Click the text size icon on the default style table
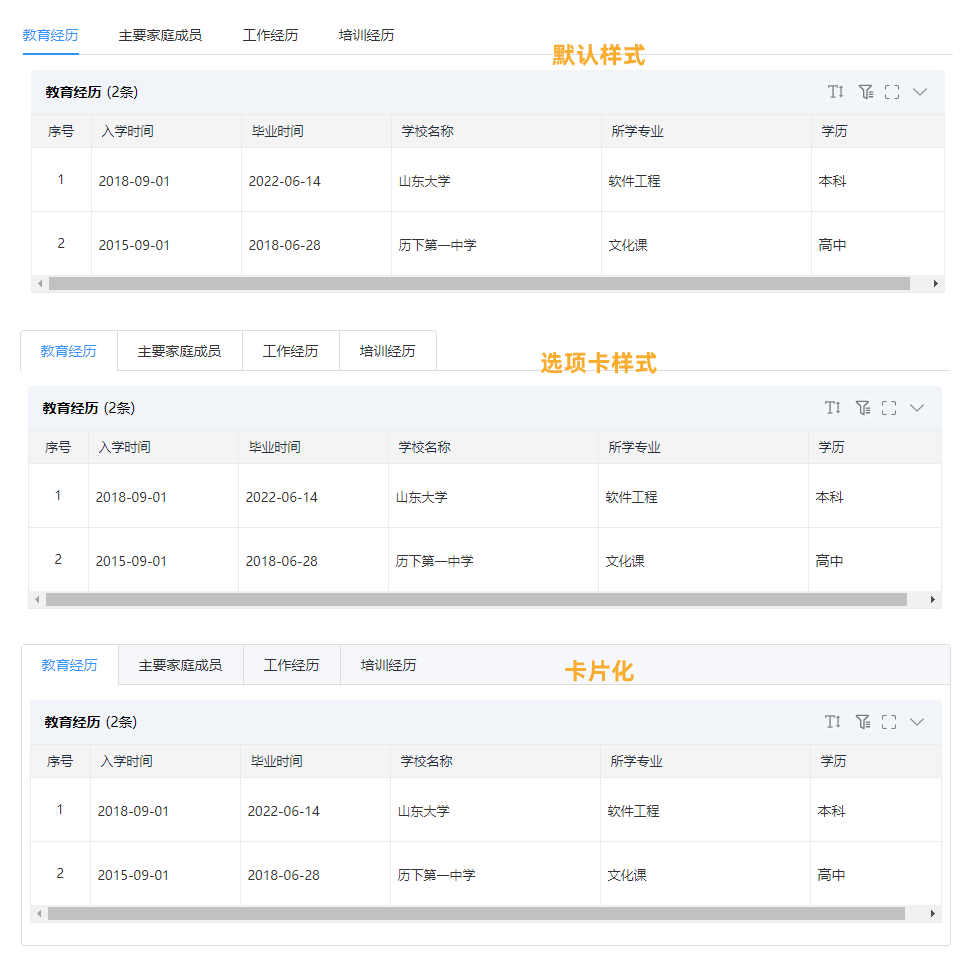This screenshot has height=968, width=971. pos(836,91)
